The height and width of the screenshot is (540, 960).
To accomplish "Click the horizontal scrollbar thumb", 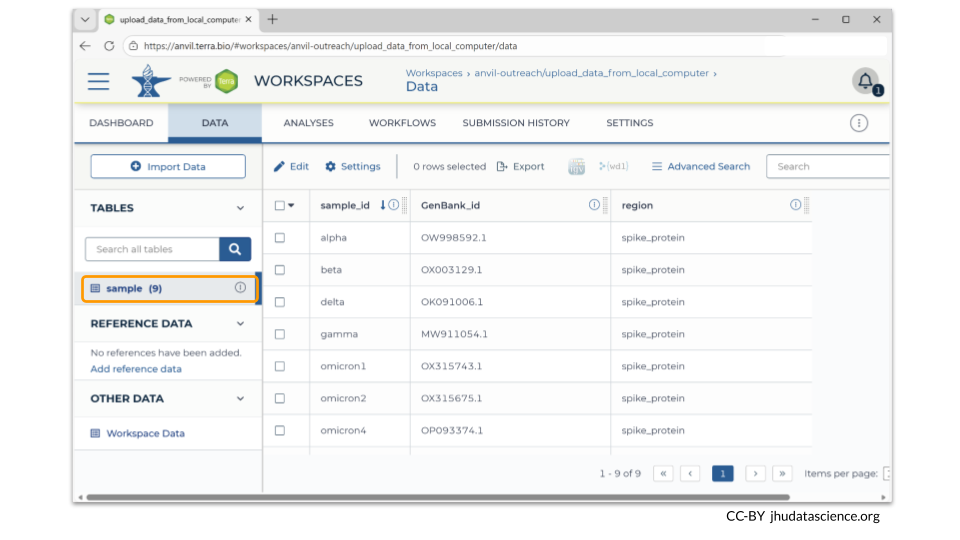I will tap(438, 497).
